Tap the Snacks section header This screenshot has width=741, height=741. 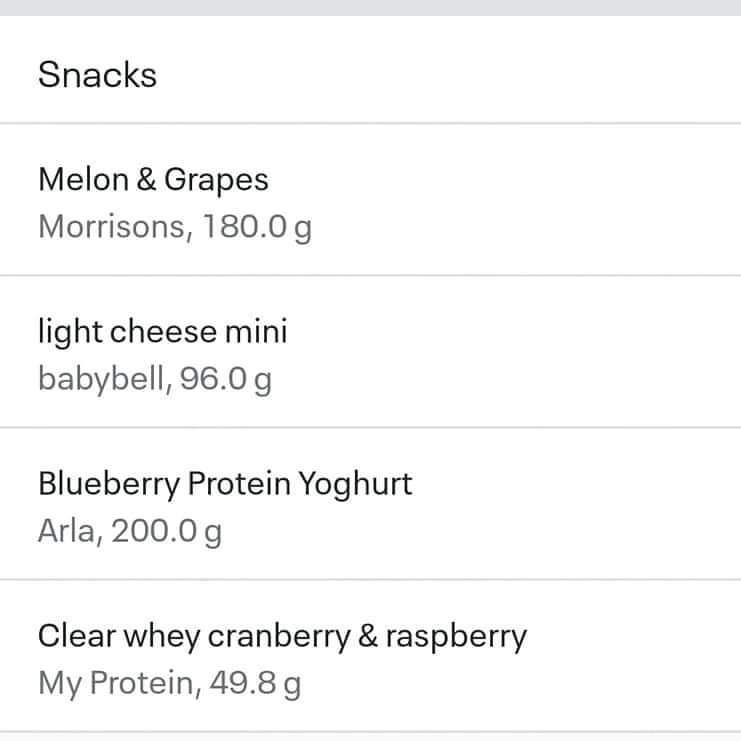tap(97, 75)
